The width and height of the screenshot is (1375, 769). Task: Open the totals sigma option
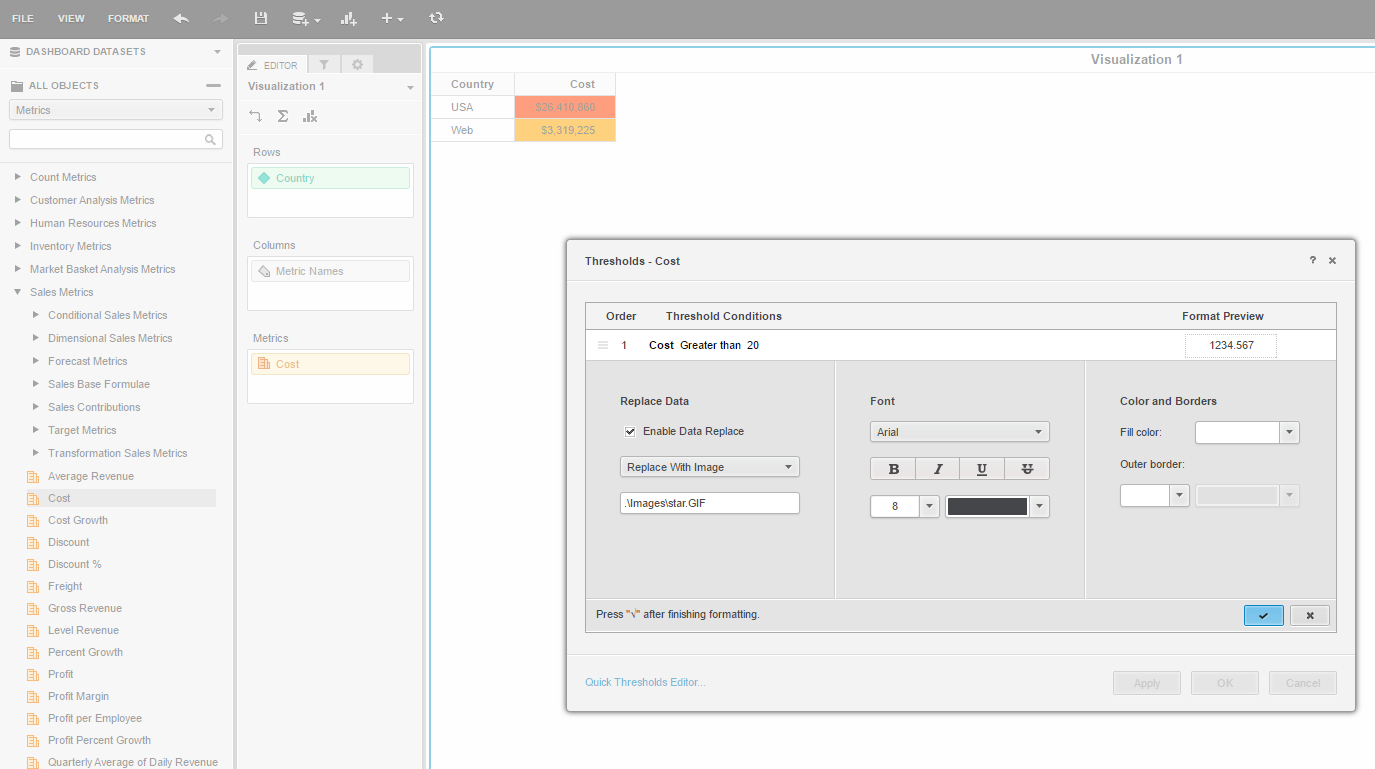pyautogui.click(x=282, y=116)
